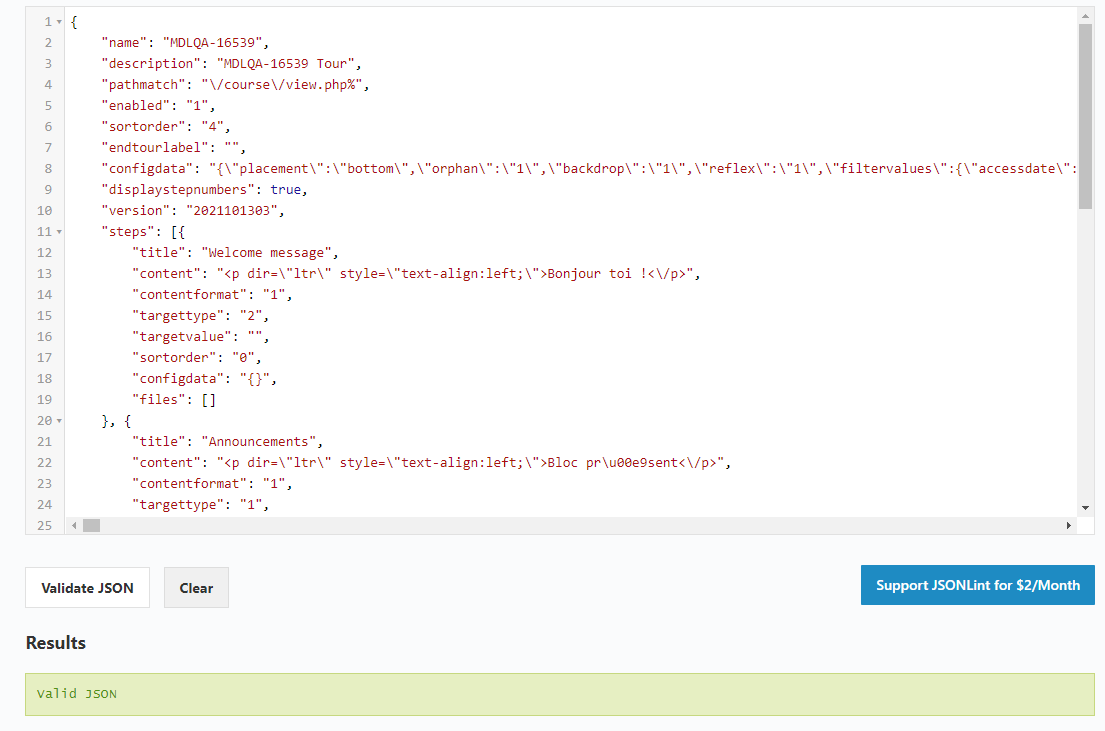Image resolution: width=1105 pixels, height=731 pixels.
Task: Click the "configdata" placement line on line 8
Action: tap(588, 168)
